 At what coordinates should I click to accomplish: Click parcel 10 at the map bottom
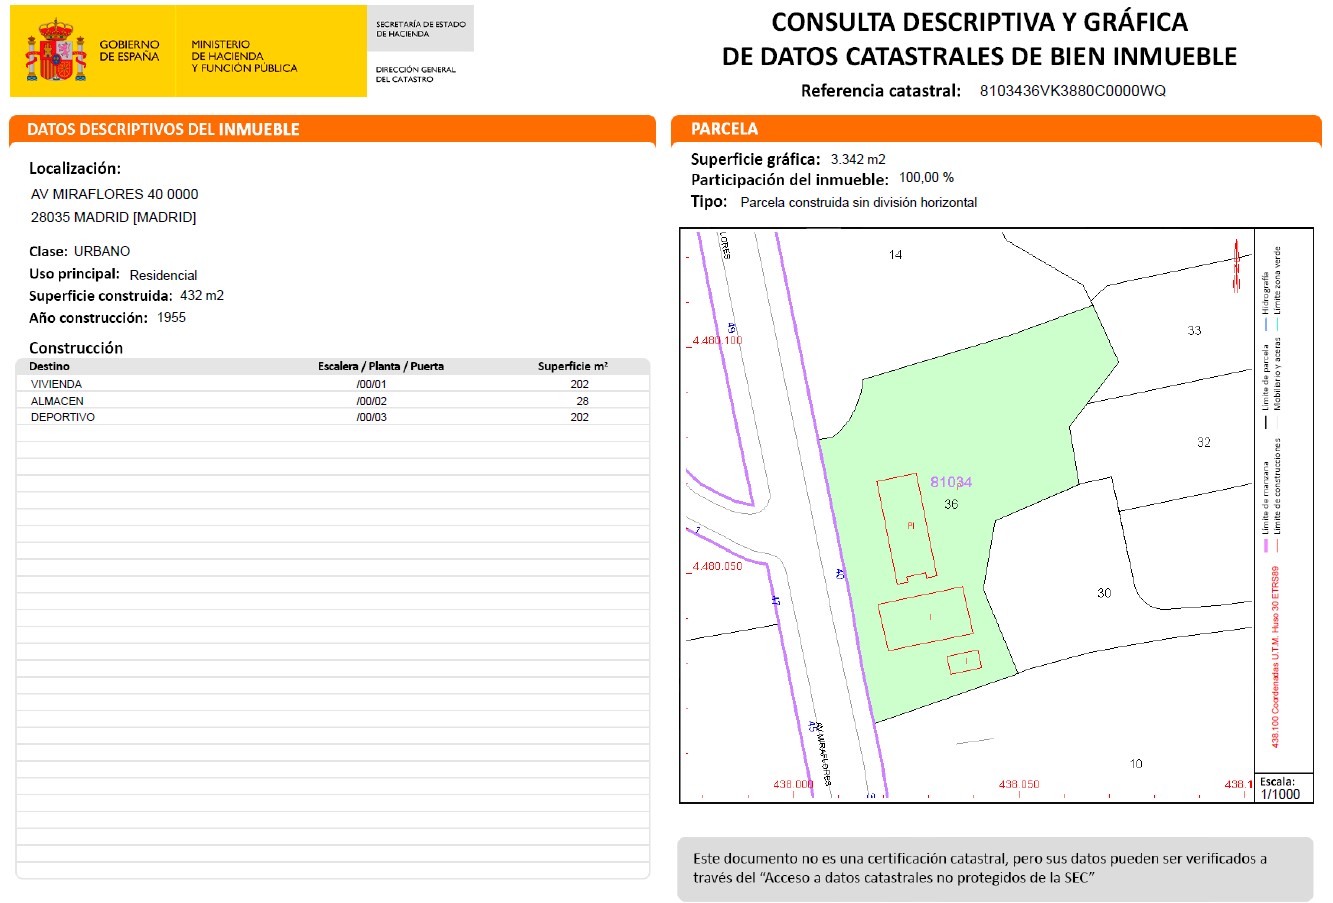1136,764
